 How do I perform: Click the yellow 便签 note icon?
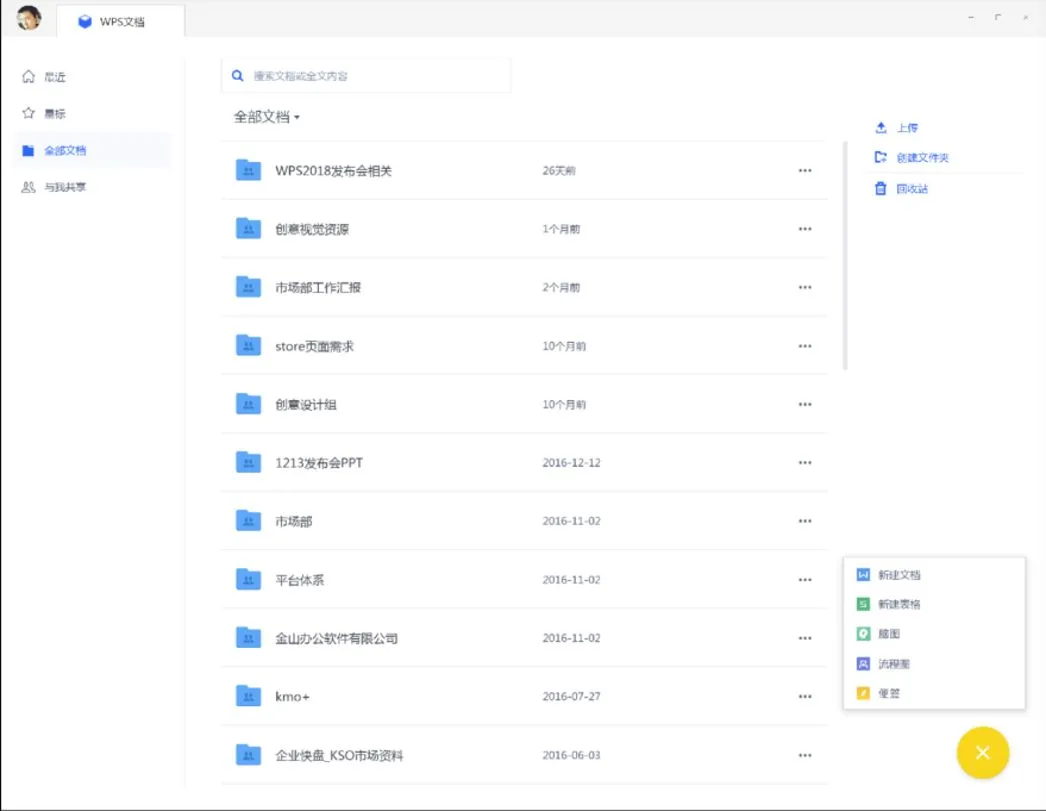pos(863,693)
